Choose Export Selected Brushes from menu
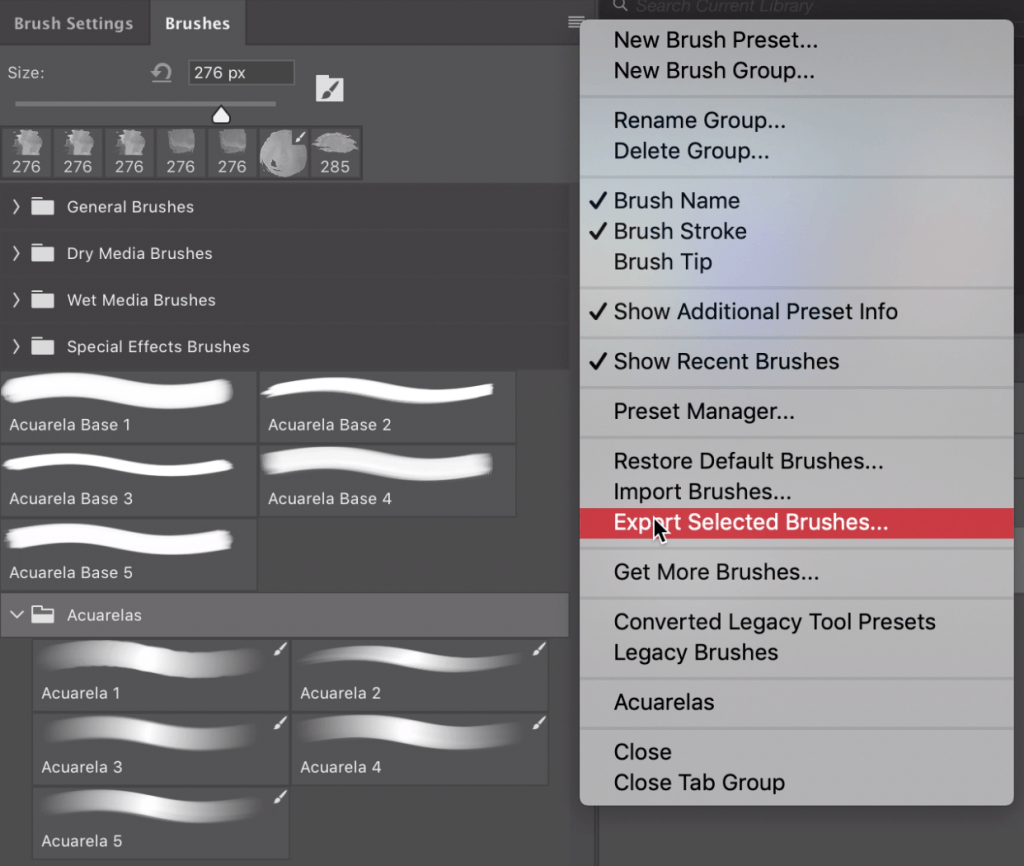 point(750,522)
